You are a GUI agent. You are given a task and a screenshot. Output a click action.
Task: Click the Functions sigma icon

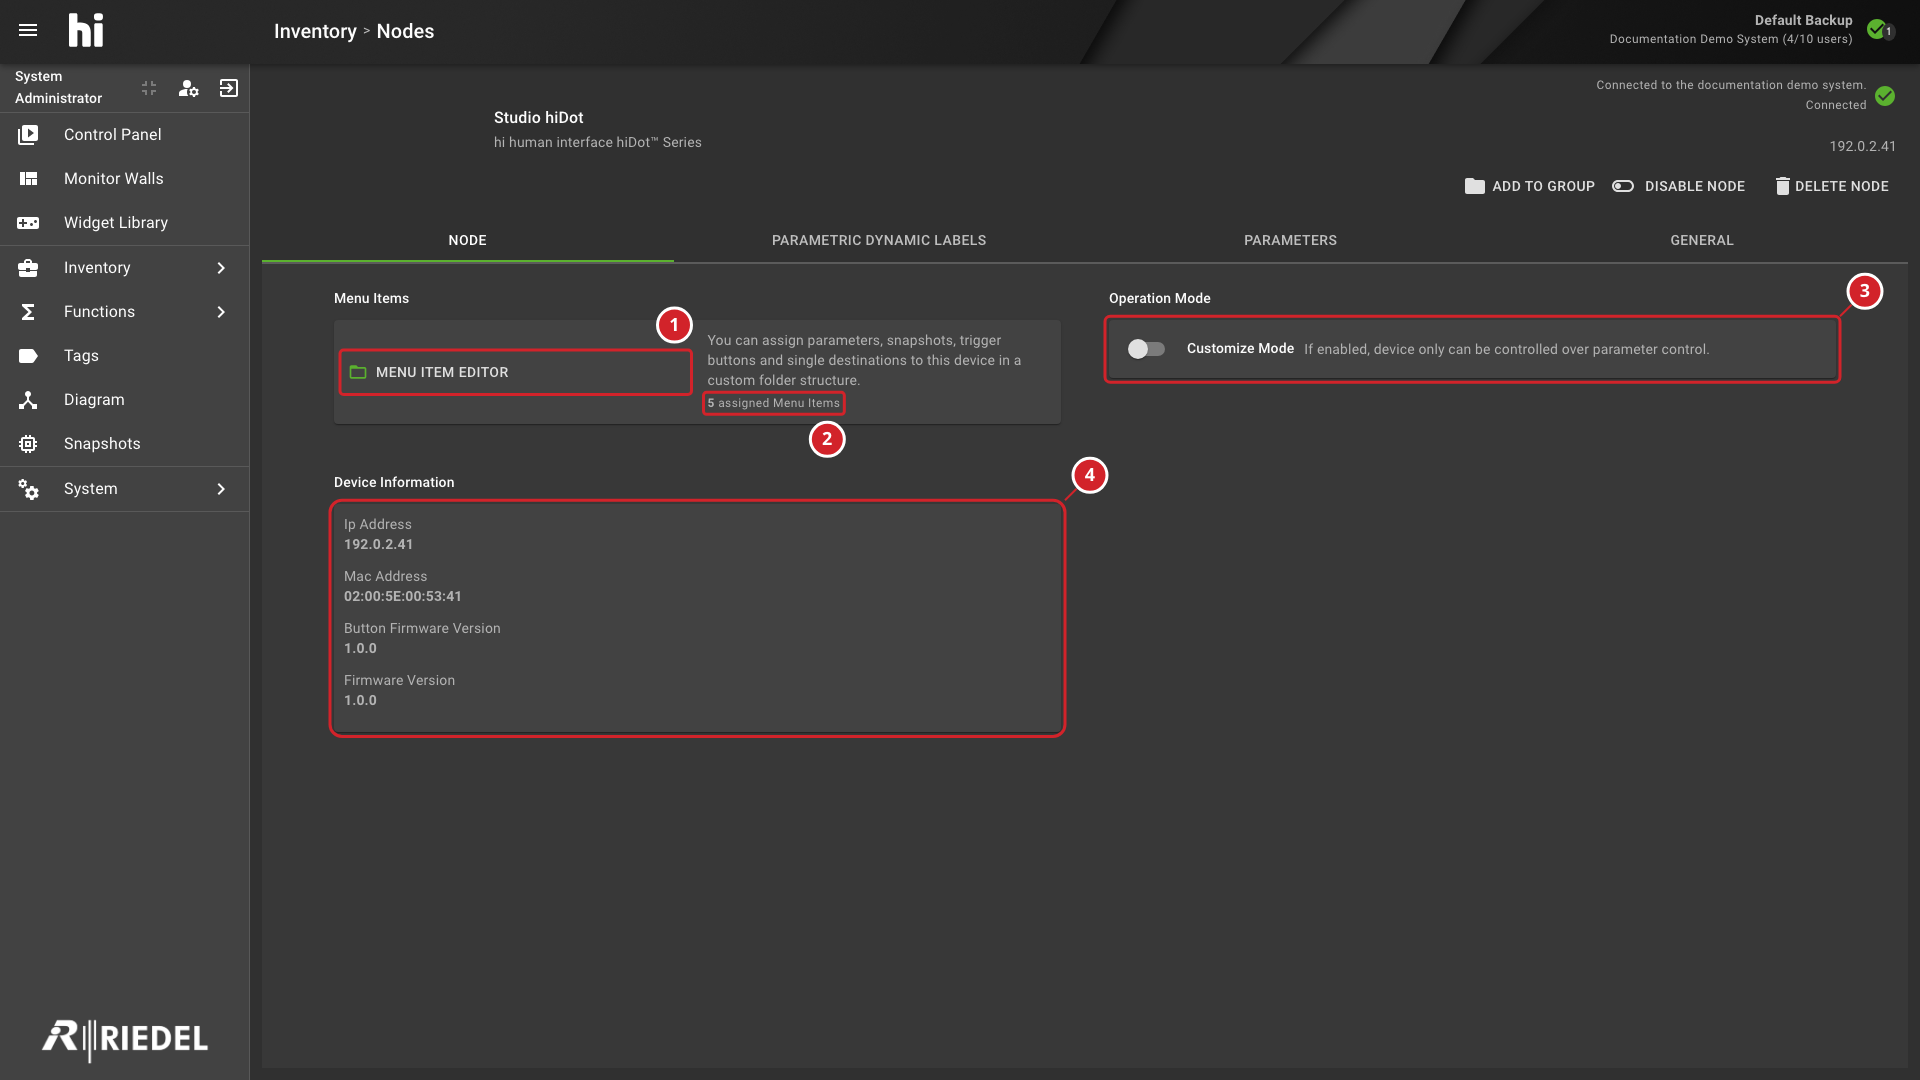(x=28, y=312)
